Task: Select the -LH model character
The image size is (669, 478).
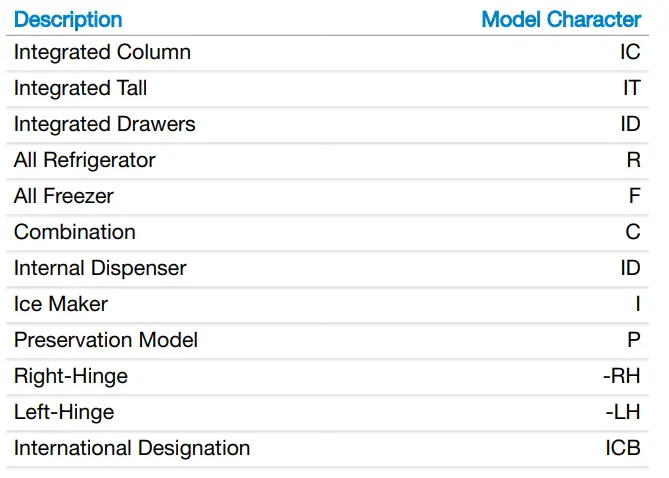Action: tap(622, 412)
